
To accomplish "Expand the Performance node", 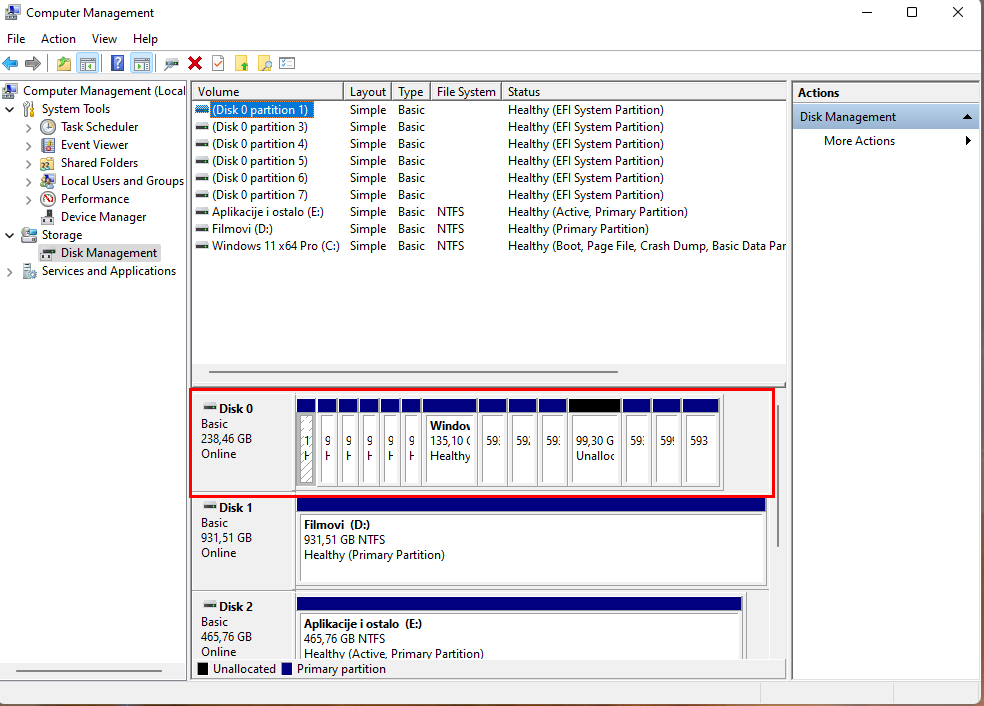I will (28, 200).
